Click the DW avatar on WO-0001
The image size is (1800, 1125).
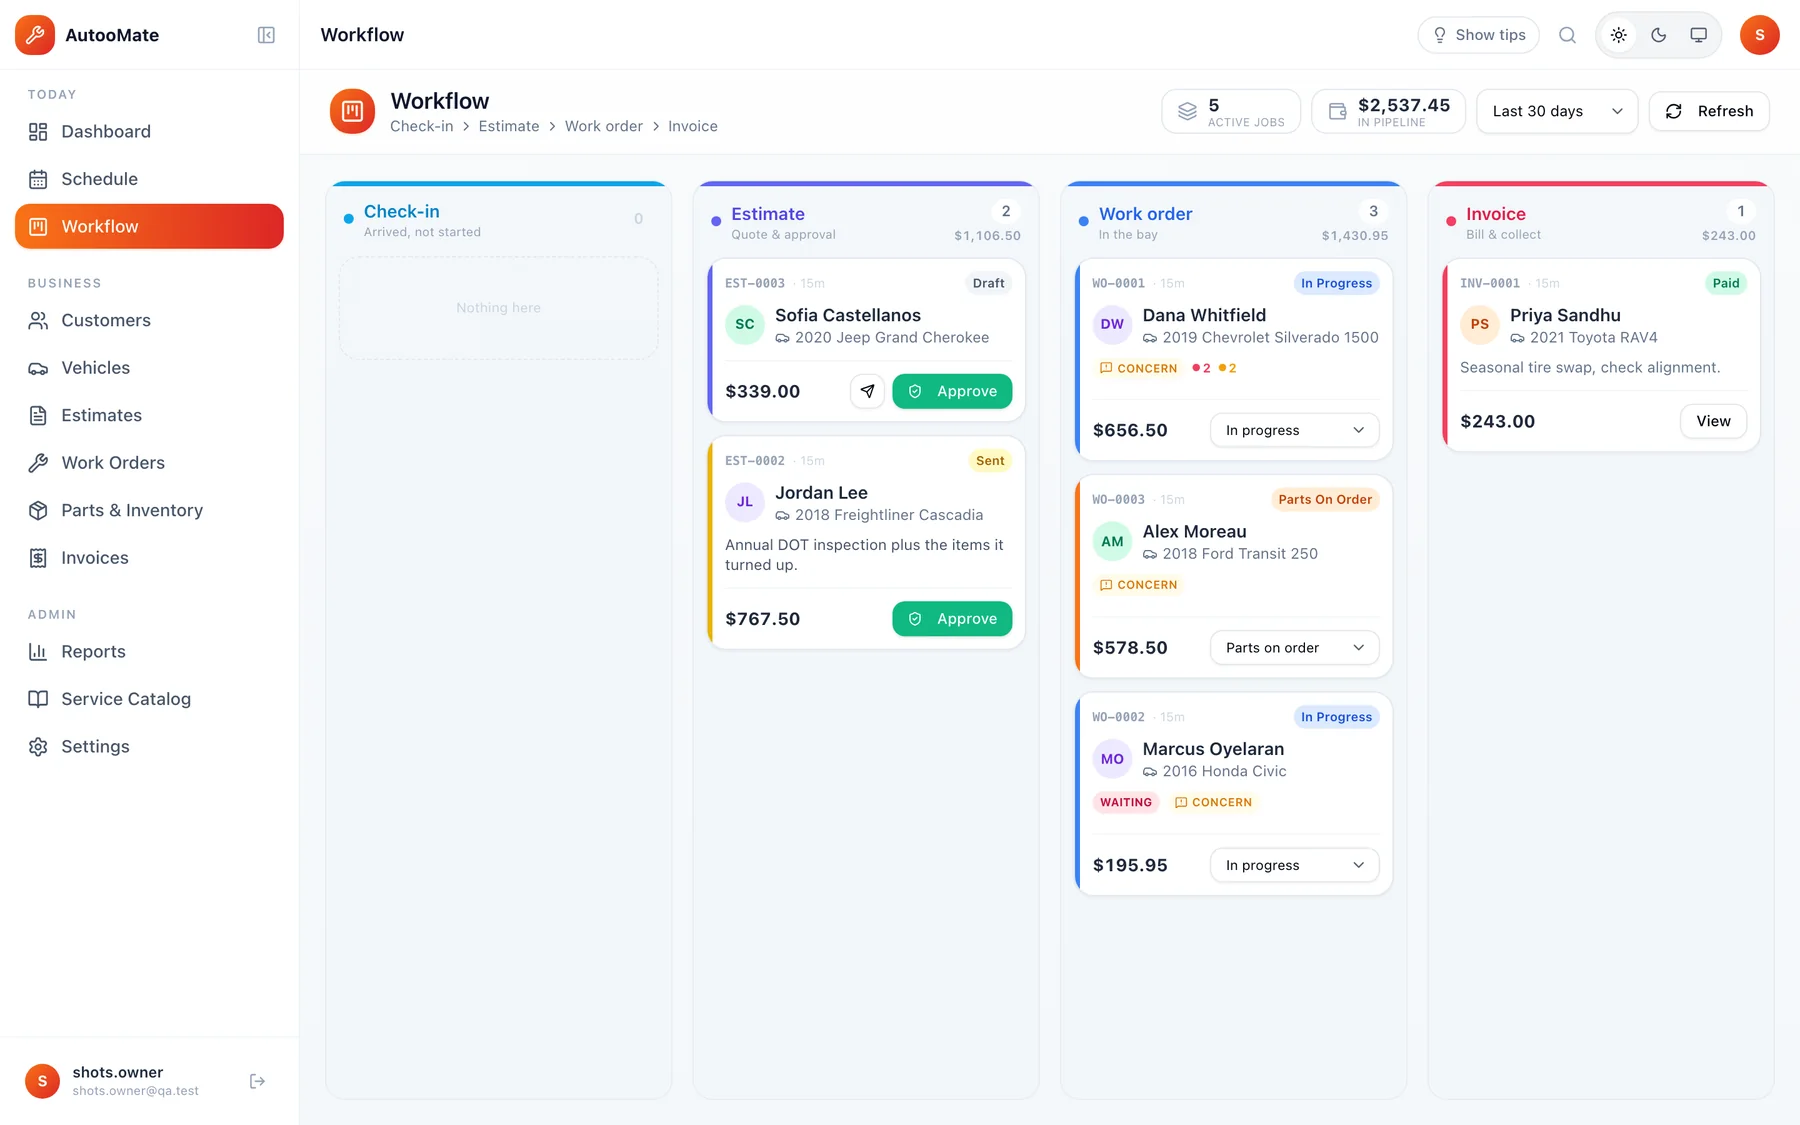tap(1112, 324)
